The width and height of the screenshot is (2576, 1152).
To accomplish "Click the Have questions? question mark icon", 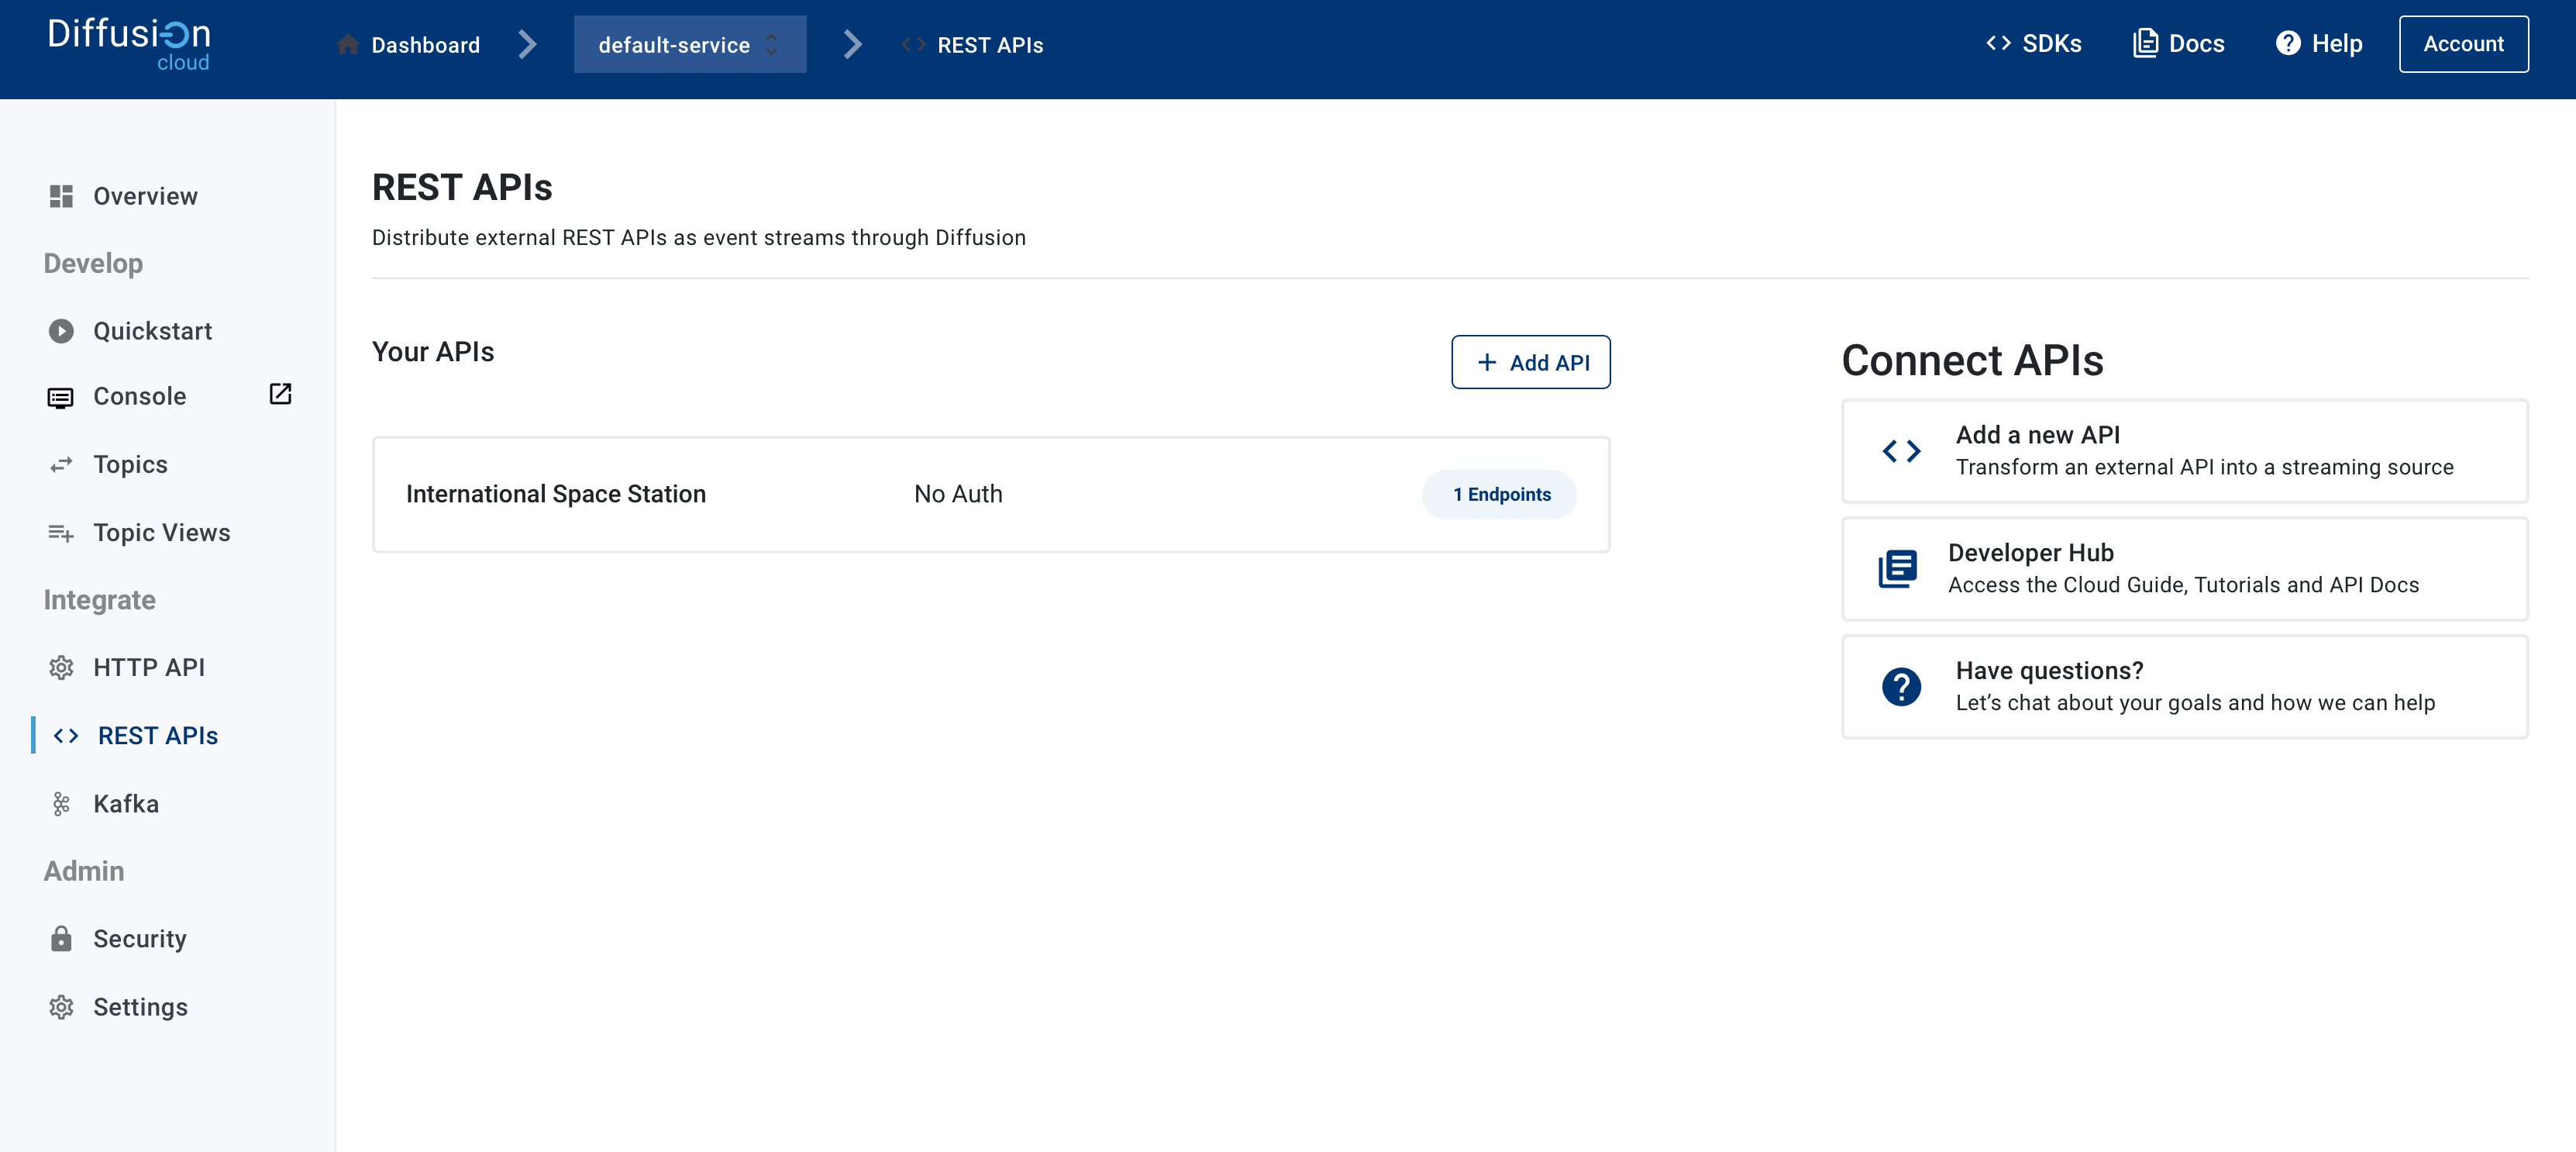I will pyautogui.click(x=1901, y=687).
